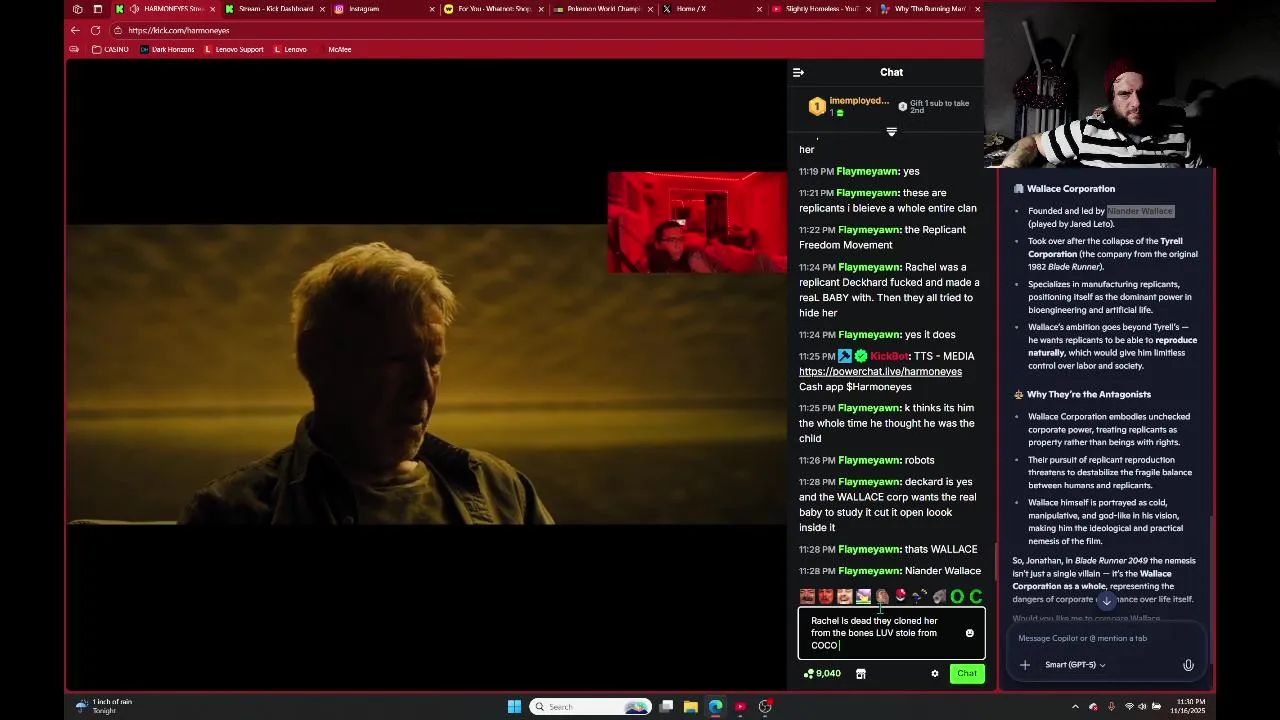Click the browser back arrow
Screen dimensions: 1280x720
tap(75, 30)
